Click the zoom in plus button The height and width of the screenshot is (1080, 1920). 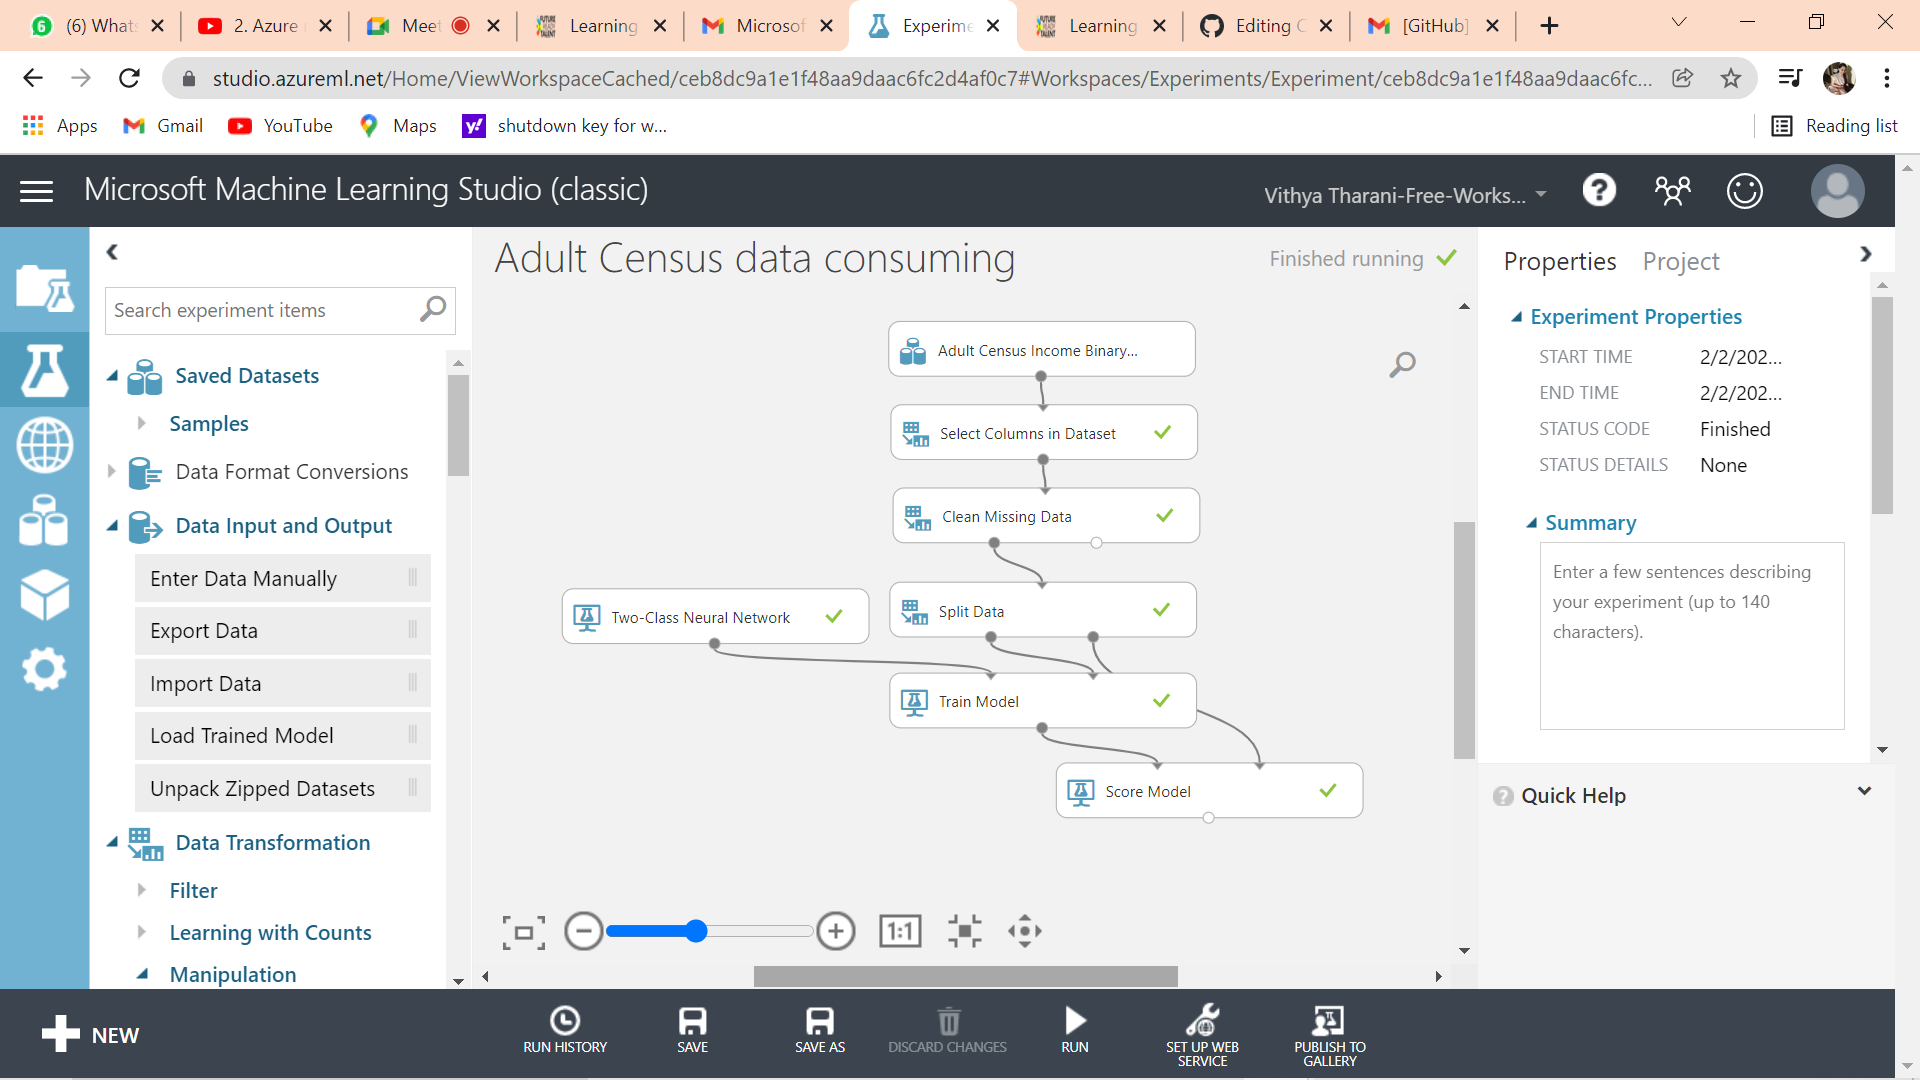coord(836,932)
